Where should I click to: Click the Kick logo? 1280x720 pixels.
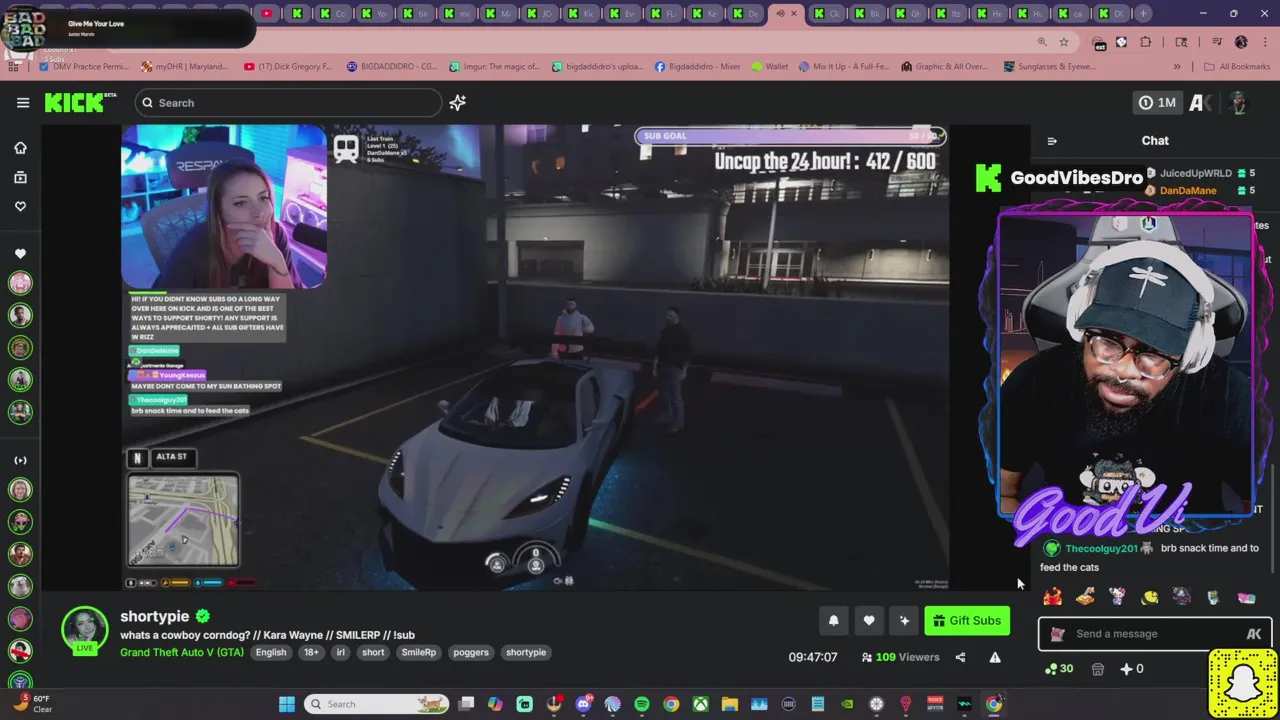point(80,102)
